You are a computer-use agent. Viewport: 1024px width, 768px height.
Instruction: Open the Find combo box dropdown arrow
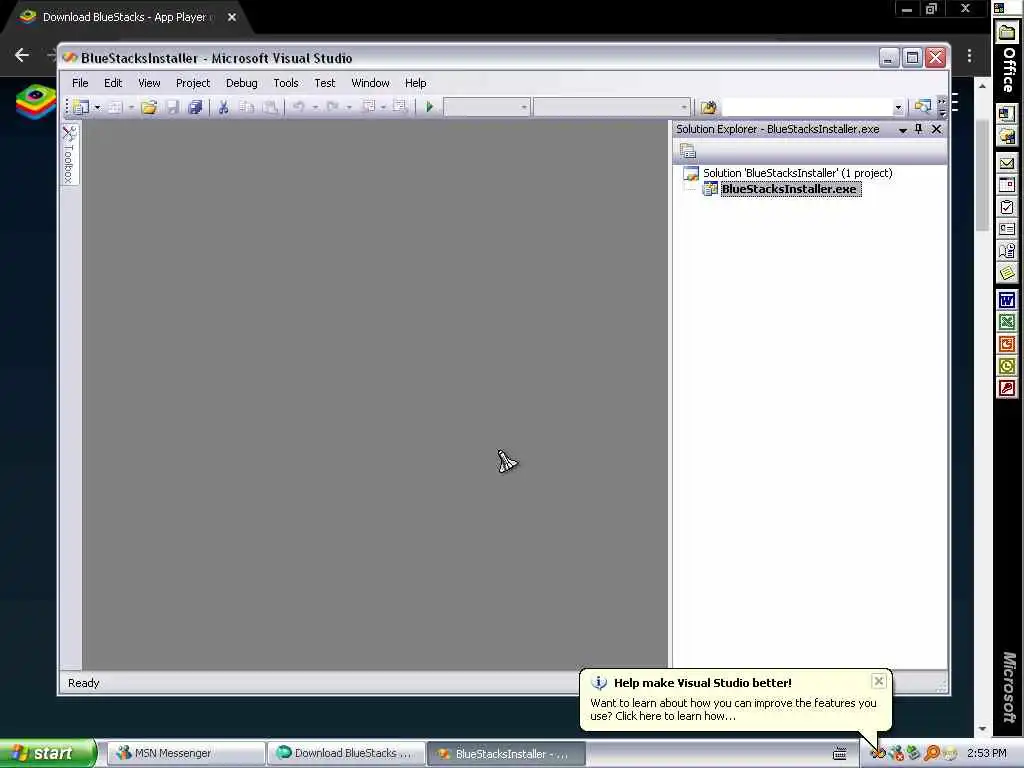(x=898, y=107)
